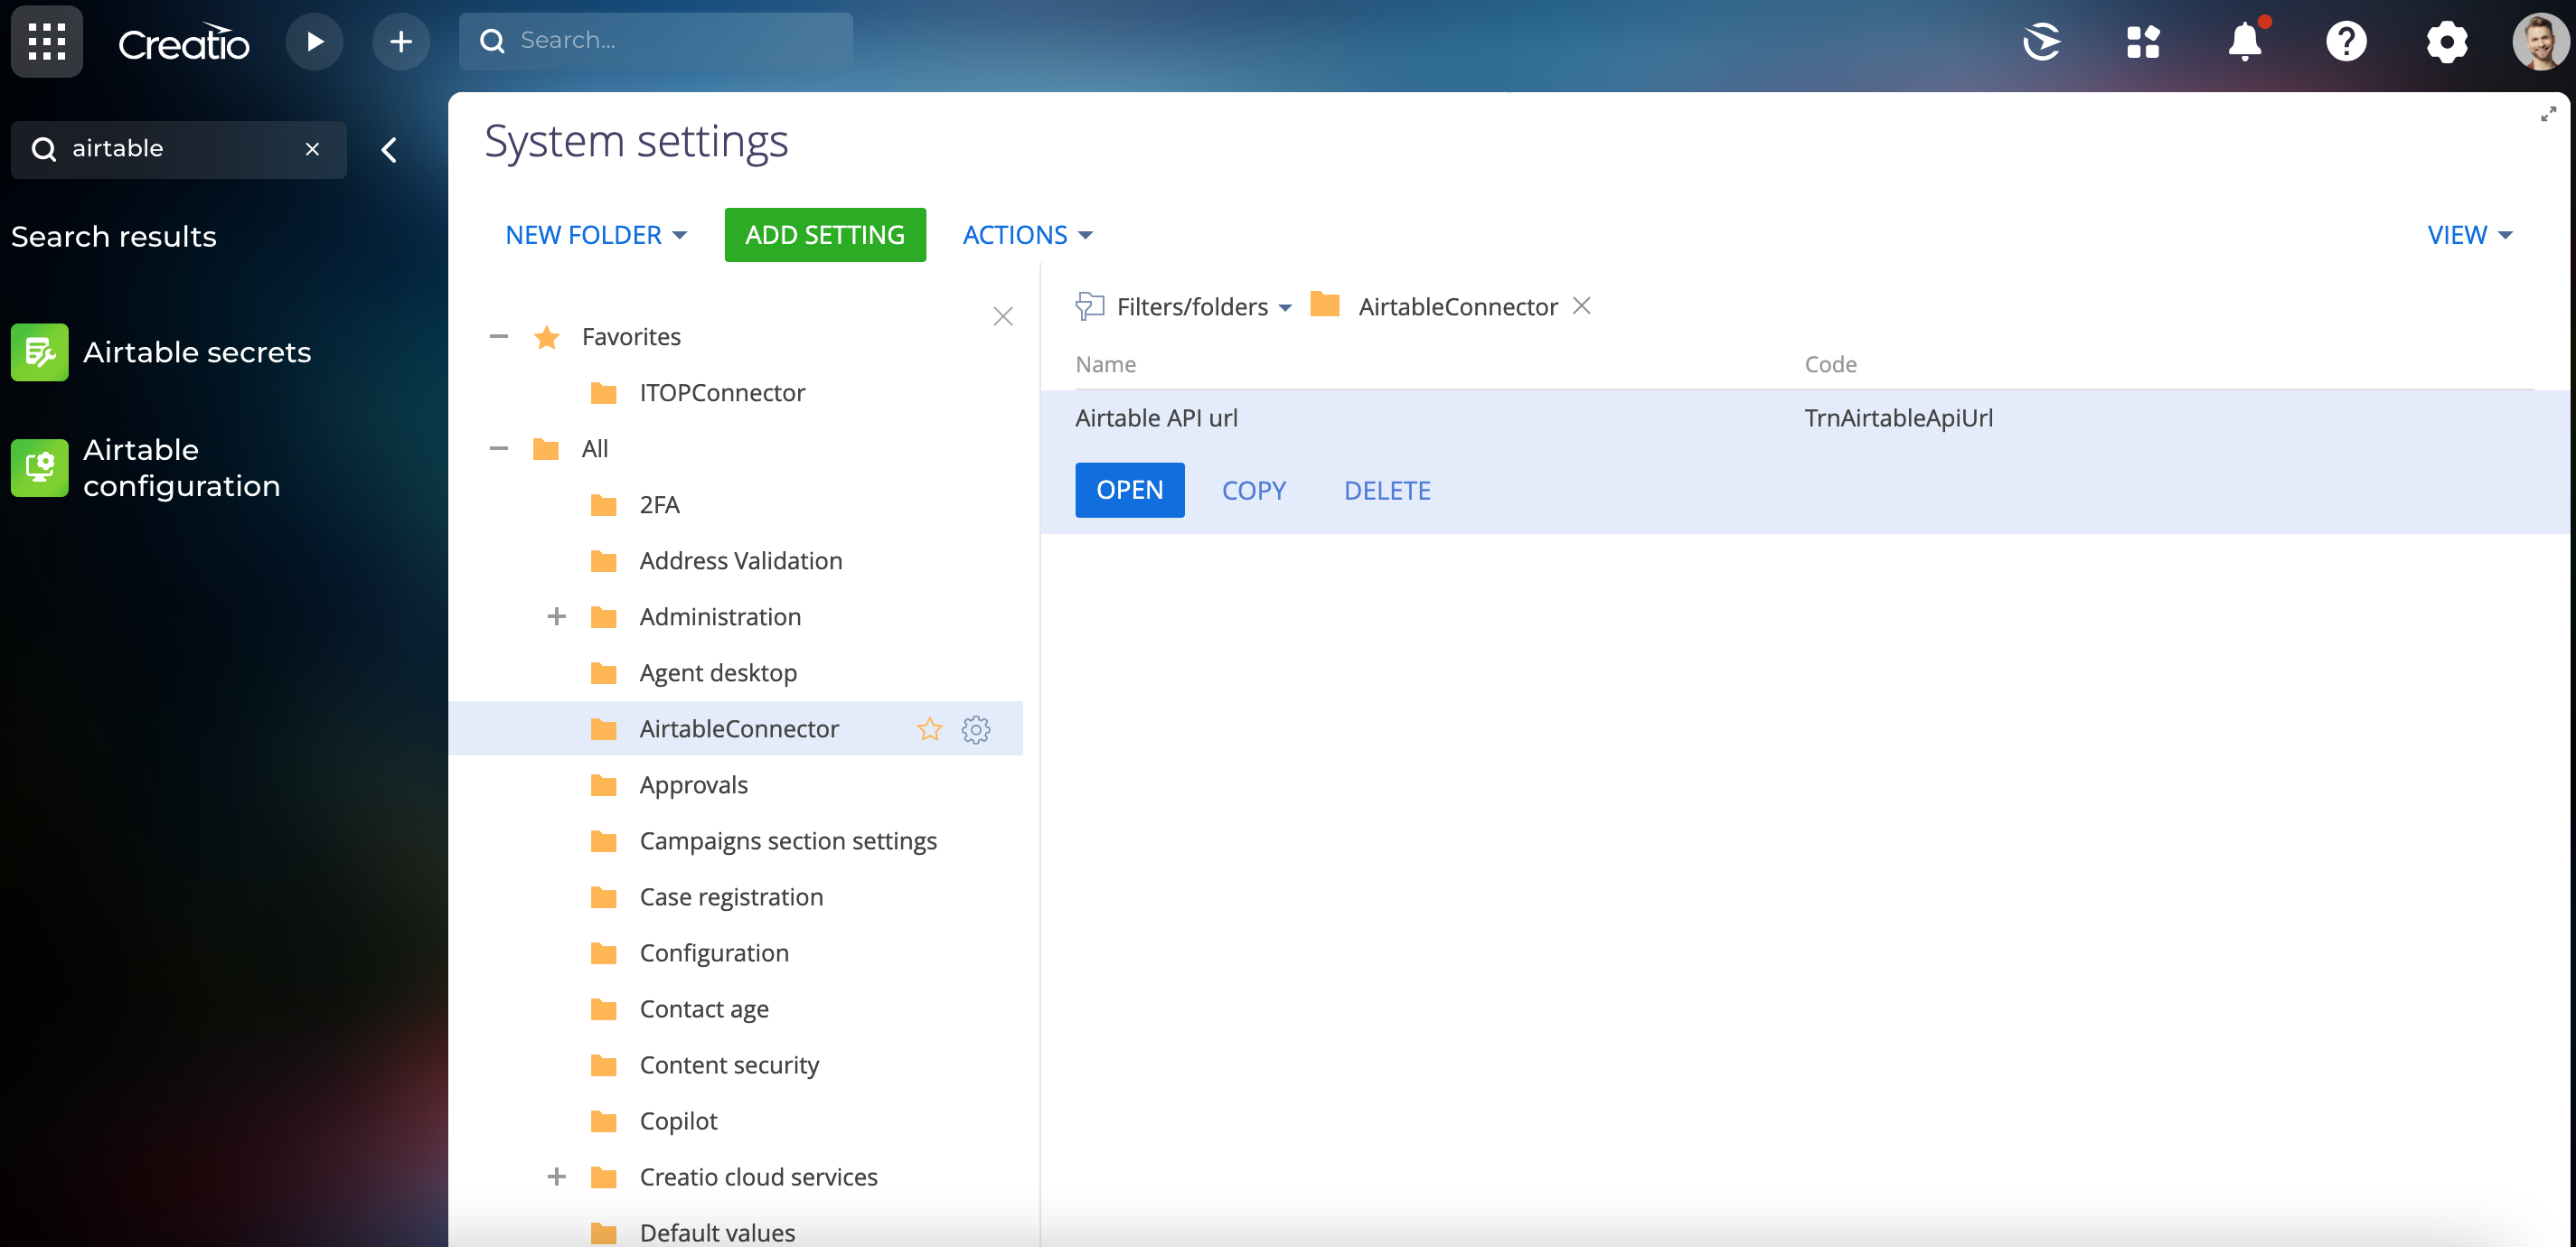Open the app launcher grid icon
The image size is (2576, 1247).
[x=46, y=41]
